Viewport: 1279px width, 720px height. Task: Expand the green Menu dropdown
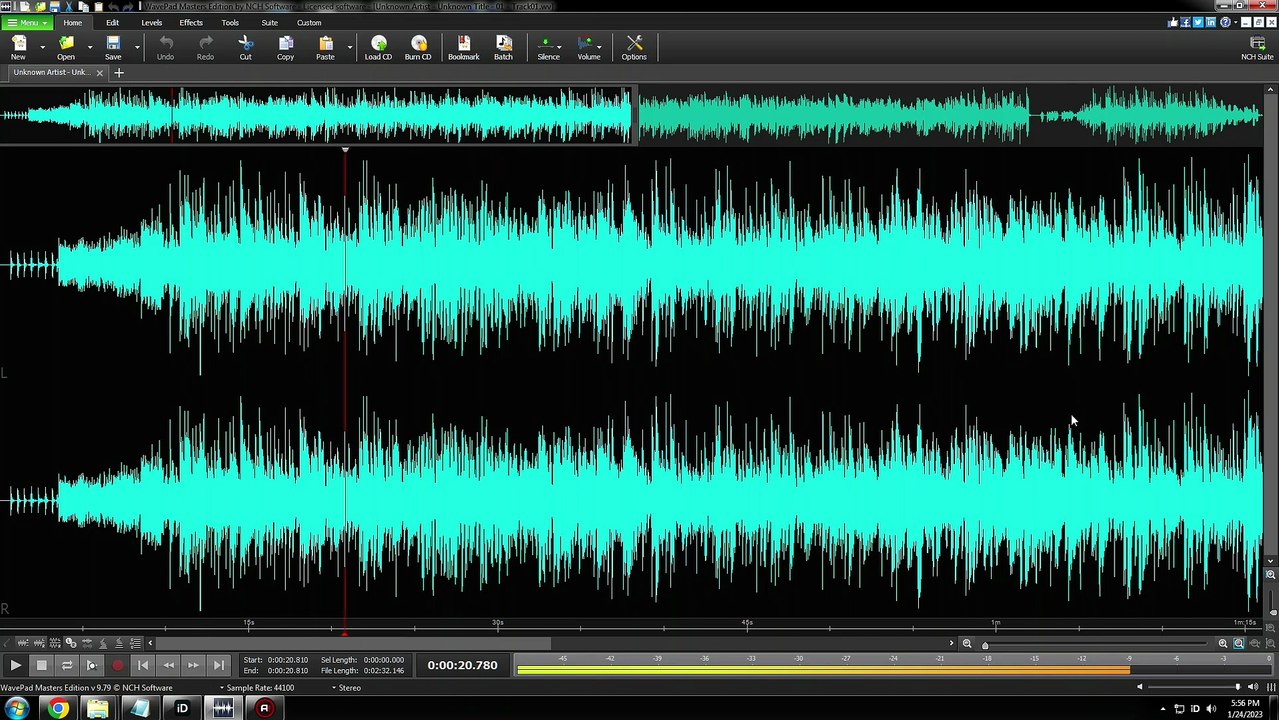click(x=27, y=22)
